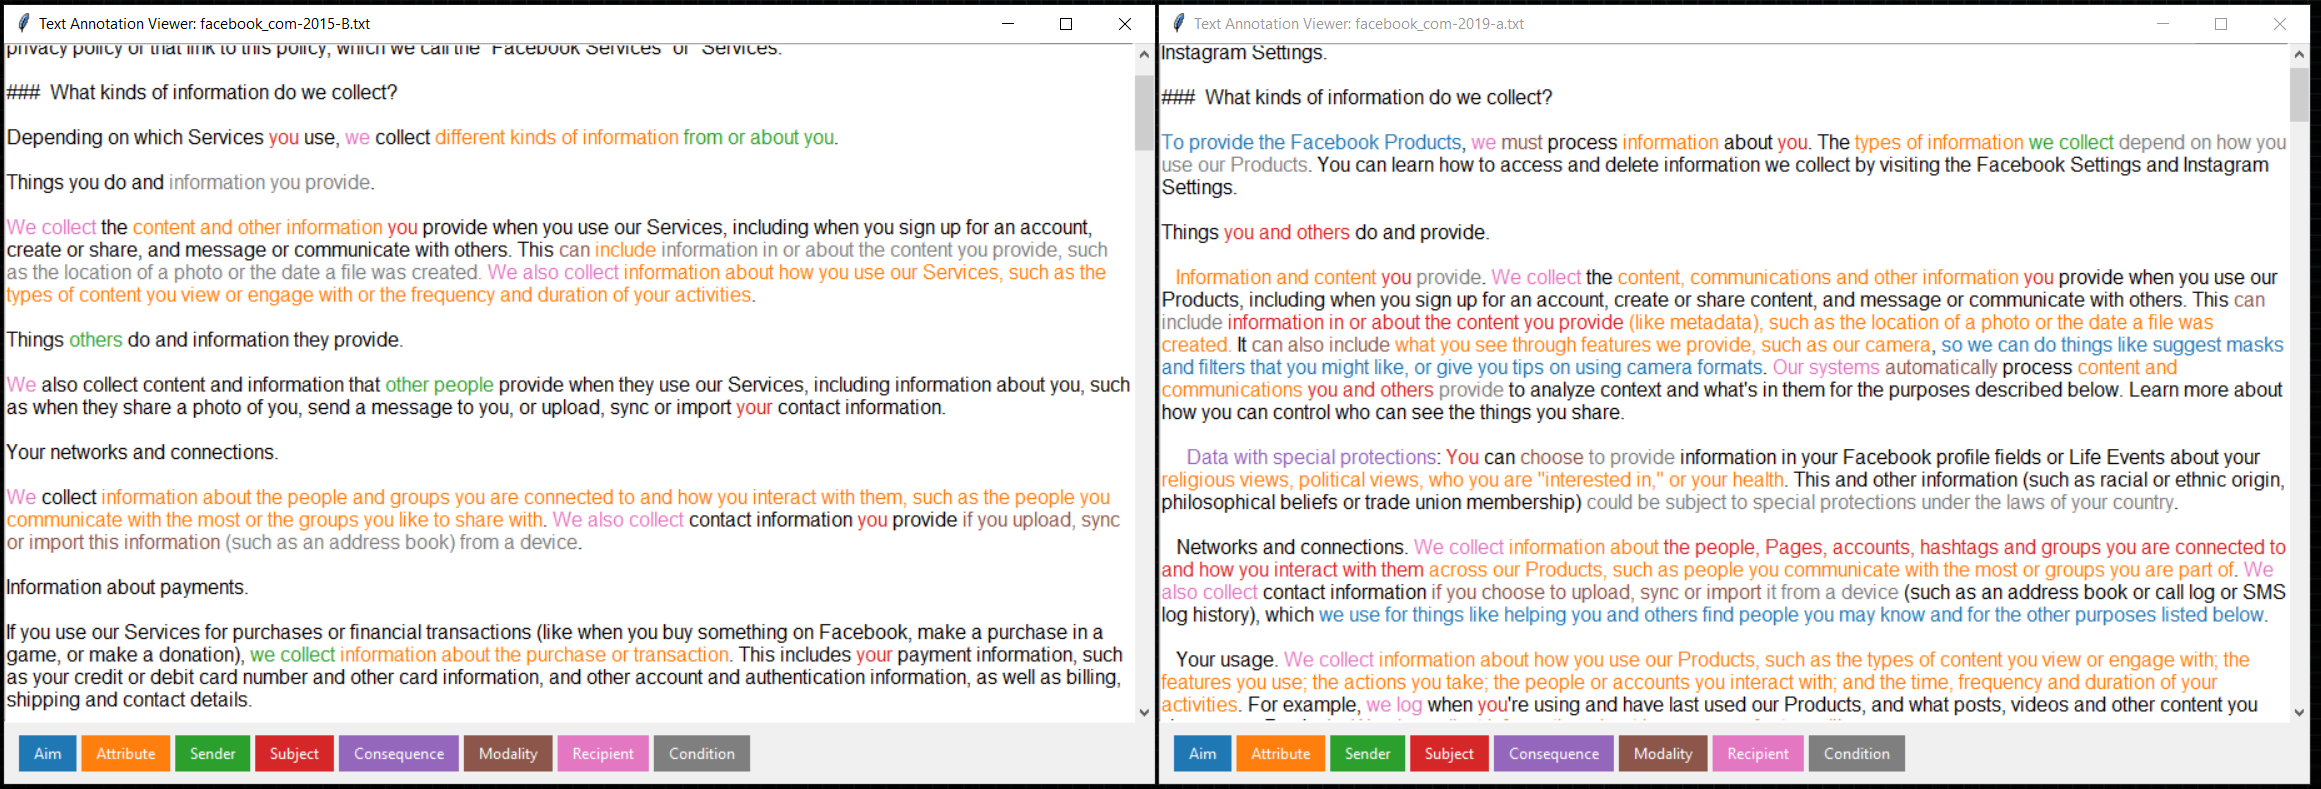This screenshot has width=2321, height=789.
Task: Click the Condition button in the 2019-a window
Action: coord(1856,753)
